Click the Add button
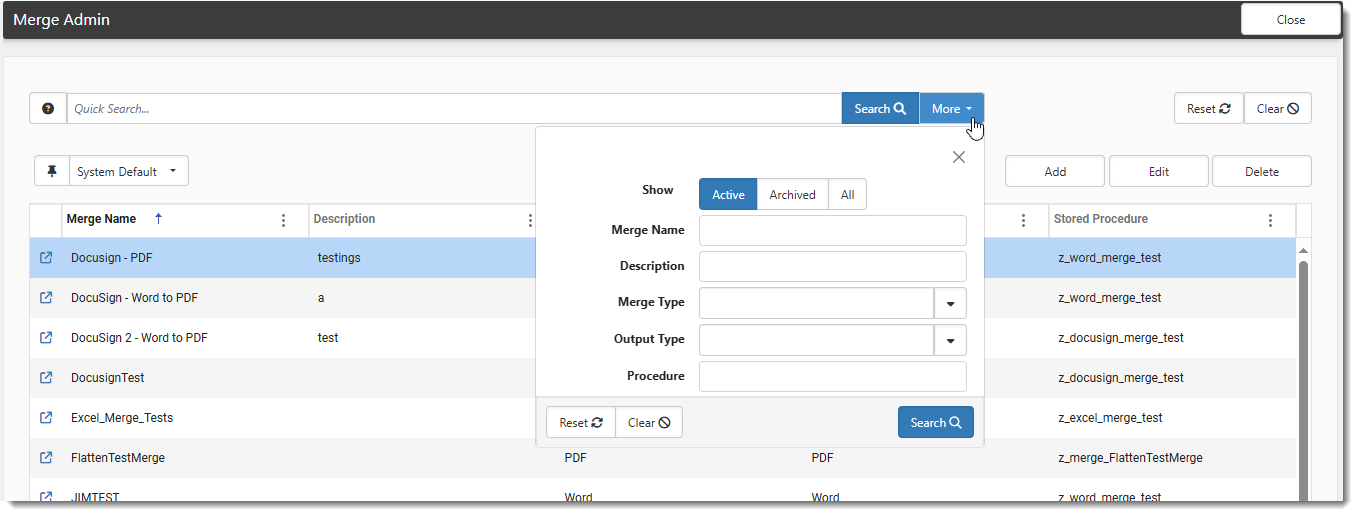This screenshot has width=1358, height=516. point(1054,172)
